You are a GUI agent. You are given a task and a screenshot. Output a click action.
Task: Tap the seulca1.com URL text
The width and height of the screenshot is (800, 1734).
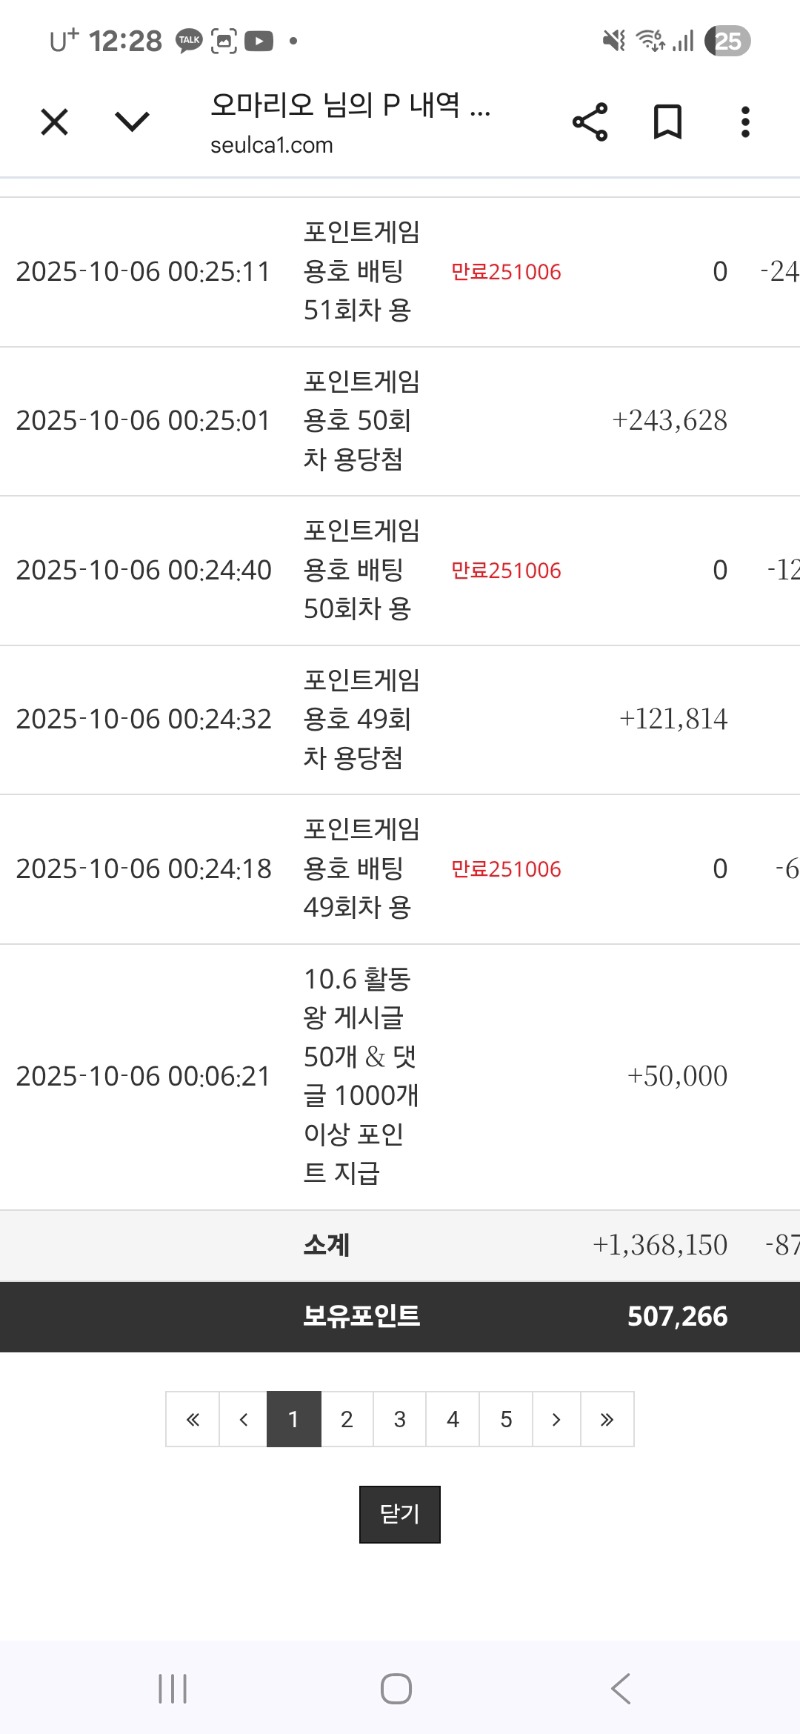(x=271, y=146)
